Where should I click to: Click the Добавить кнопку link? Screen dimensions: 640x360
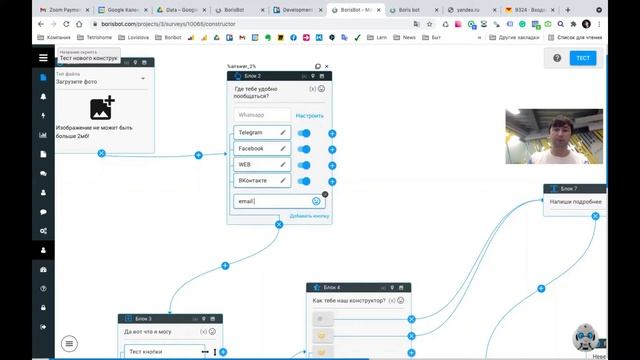309,216
